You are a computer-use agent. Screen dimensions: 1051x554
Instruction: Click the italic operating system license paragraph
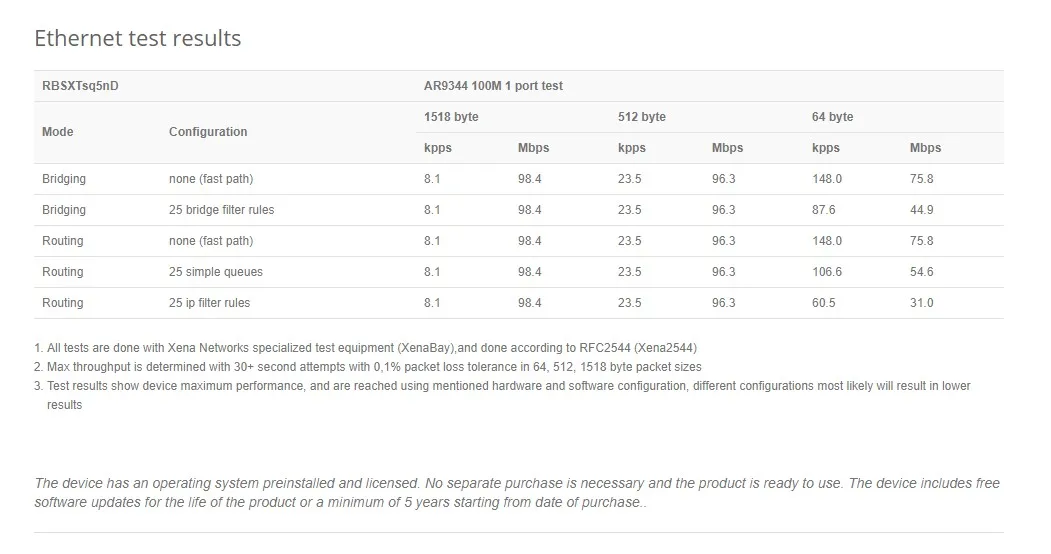(517, 493)
